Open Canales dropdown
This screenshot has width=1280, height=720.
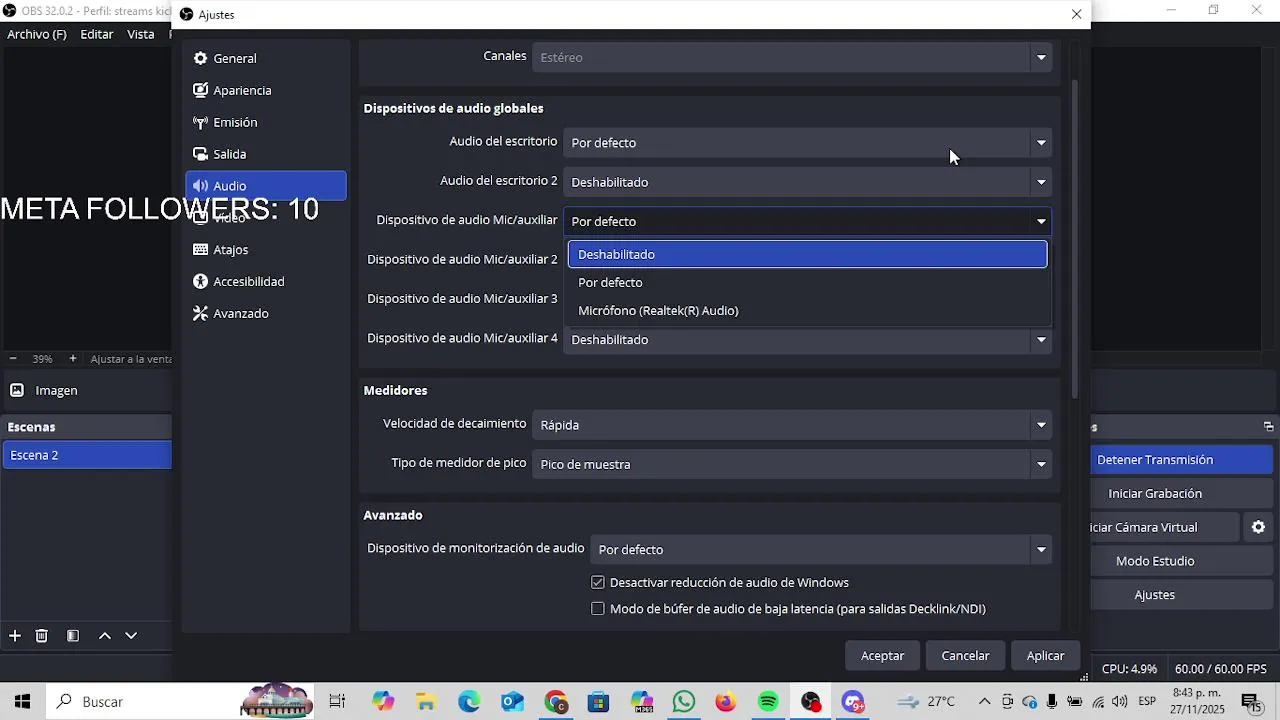click(791, 57)
